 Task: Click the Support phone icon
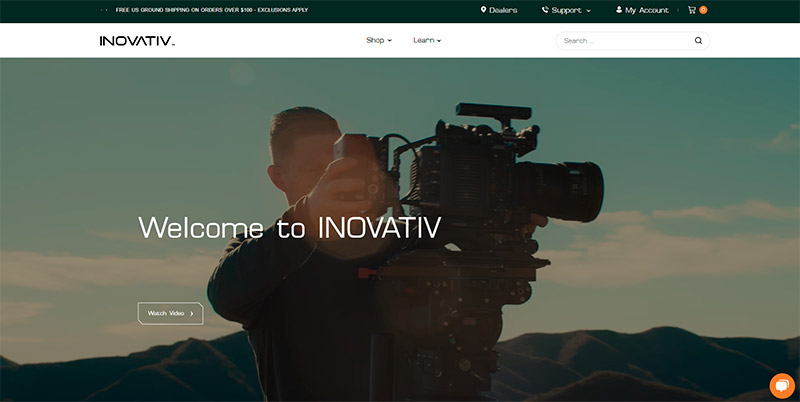coord(545,10)
